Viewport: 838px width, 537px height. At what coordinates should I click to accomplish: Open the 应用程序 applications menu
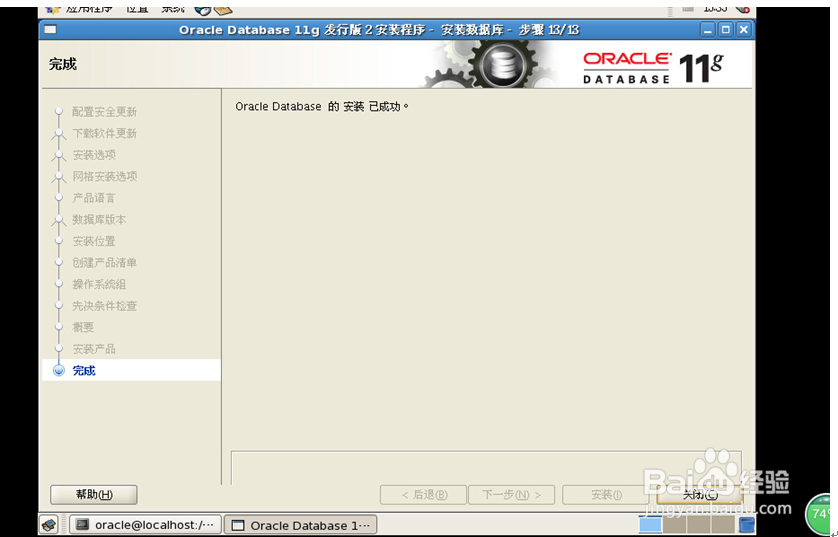89,9
